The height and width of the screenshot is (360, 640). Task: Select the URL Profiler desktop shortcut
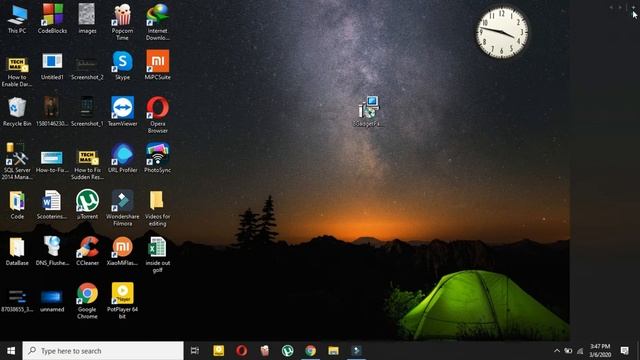tap(122, 159)
